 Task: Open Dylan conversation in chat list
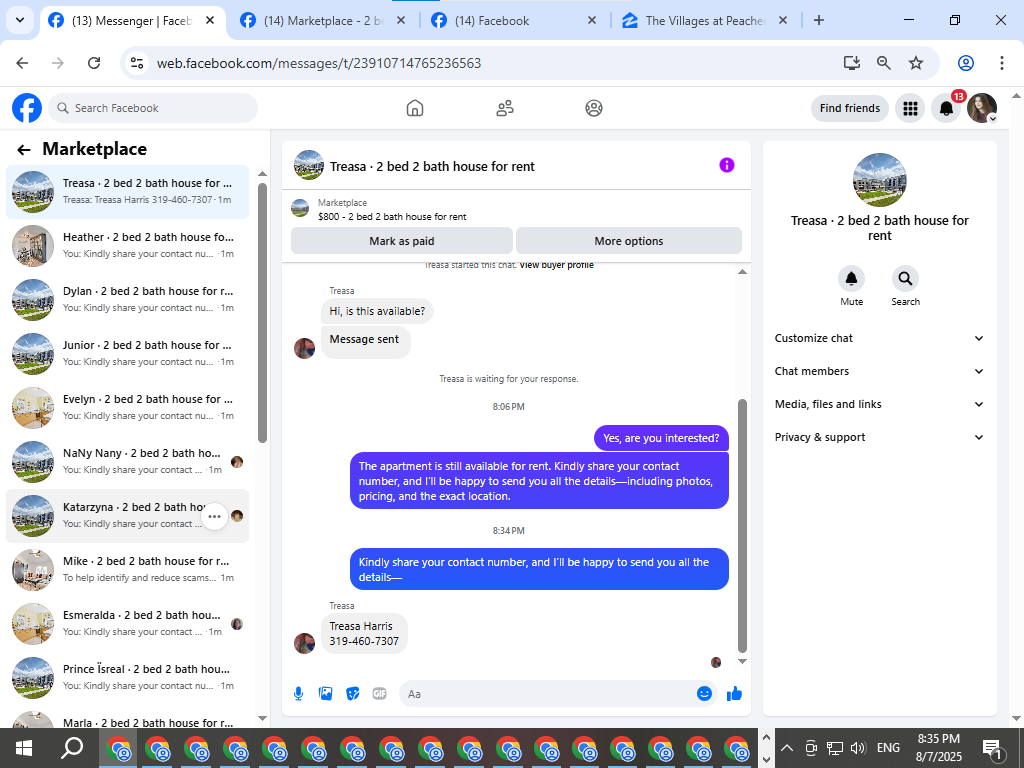(127, 300)
